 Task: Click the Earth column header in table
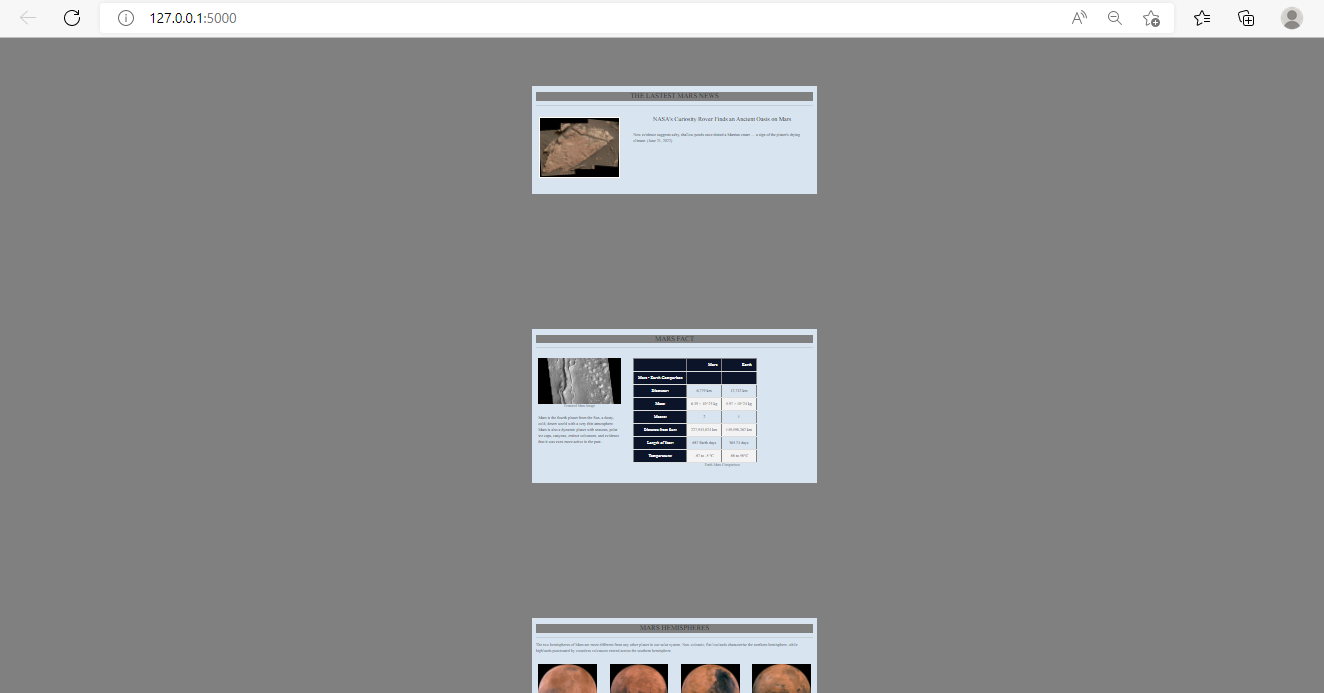(739, 365)
